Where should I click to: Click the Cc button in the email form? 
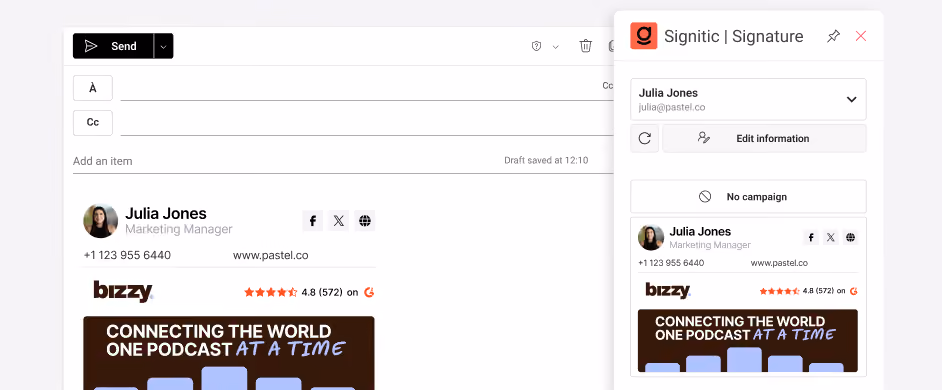click(x=93, y=123)
